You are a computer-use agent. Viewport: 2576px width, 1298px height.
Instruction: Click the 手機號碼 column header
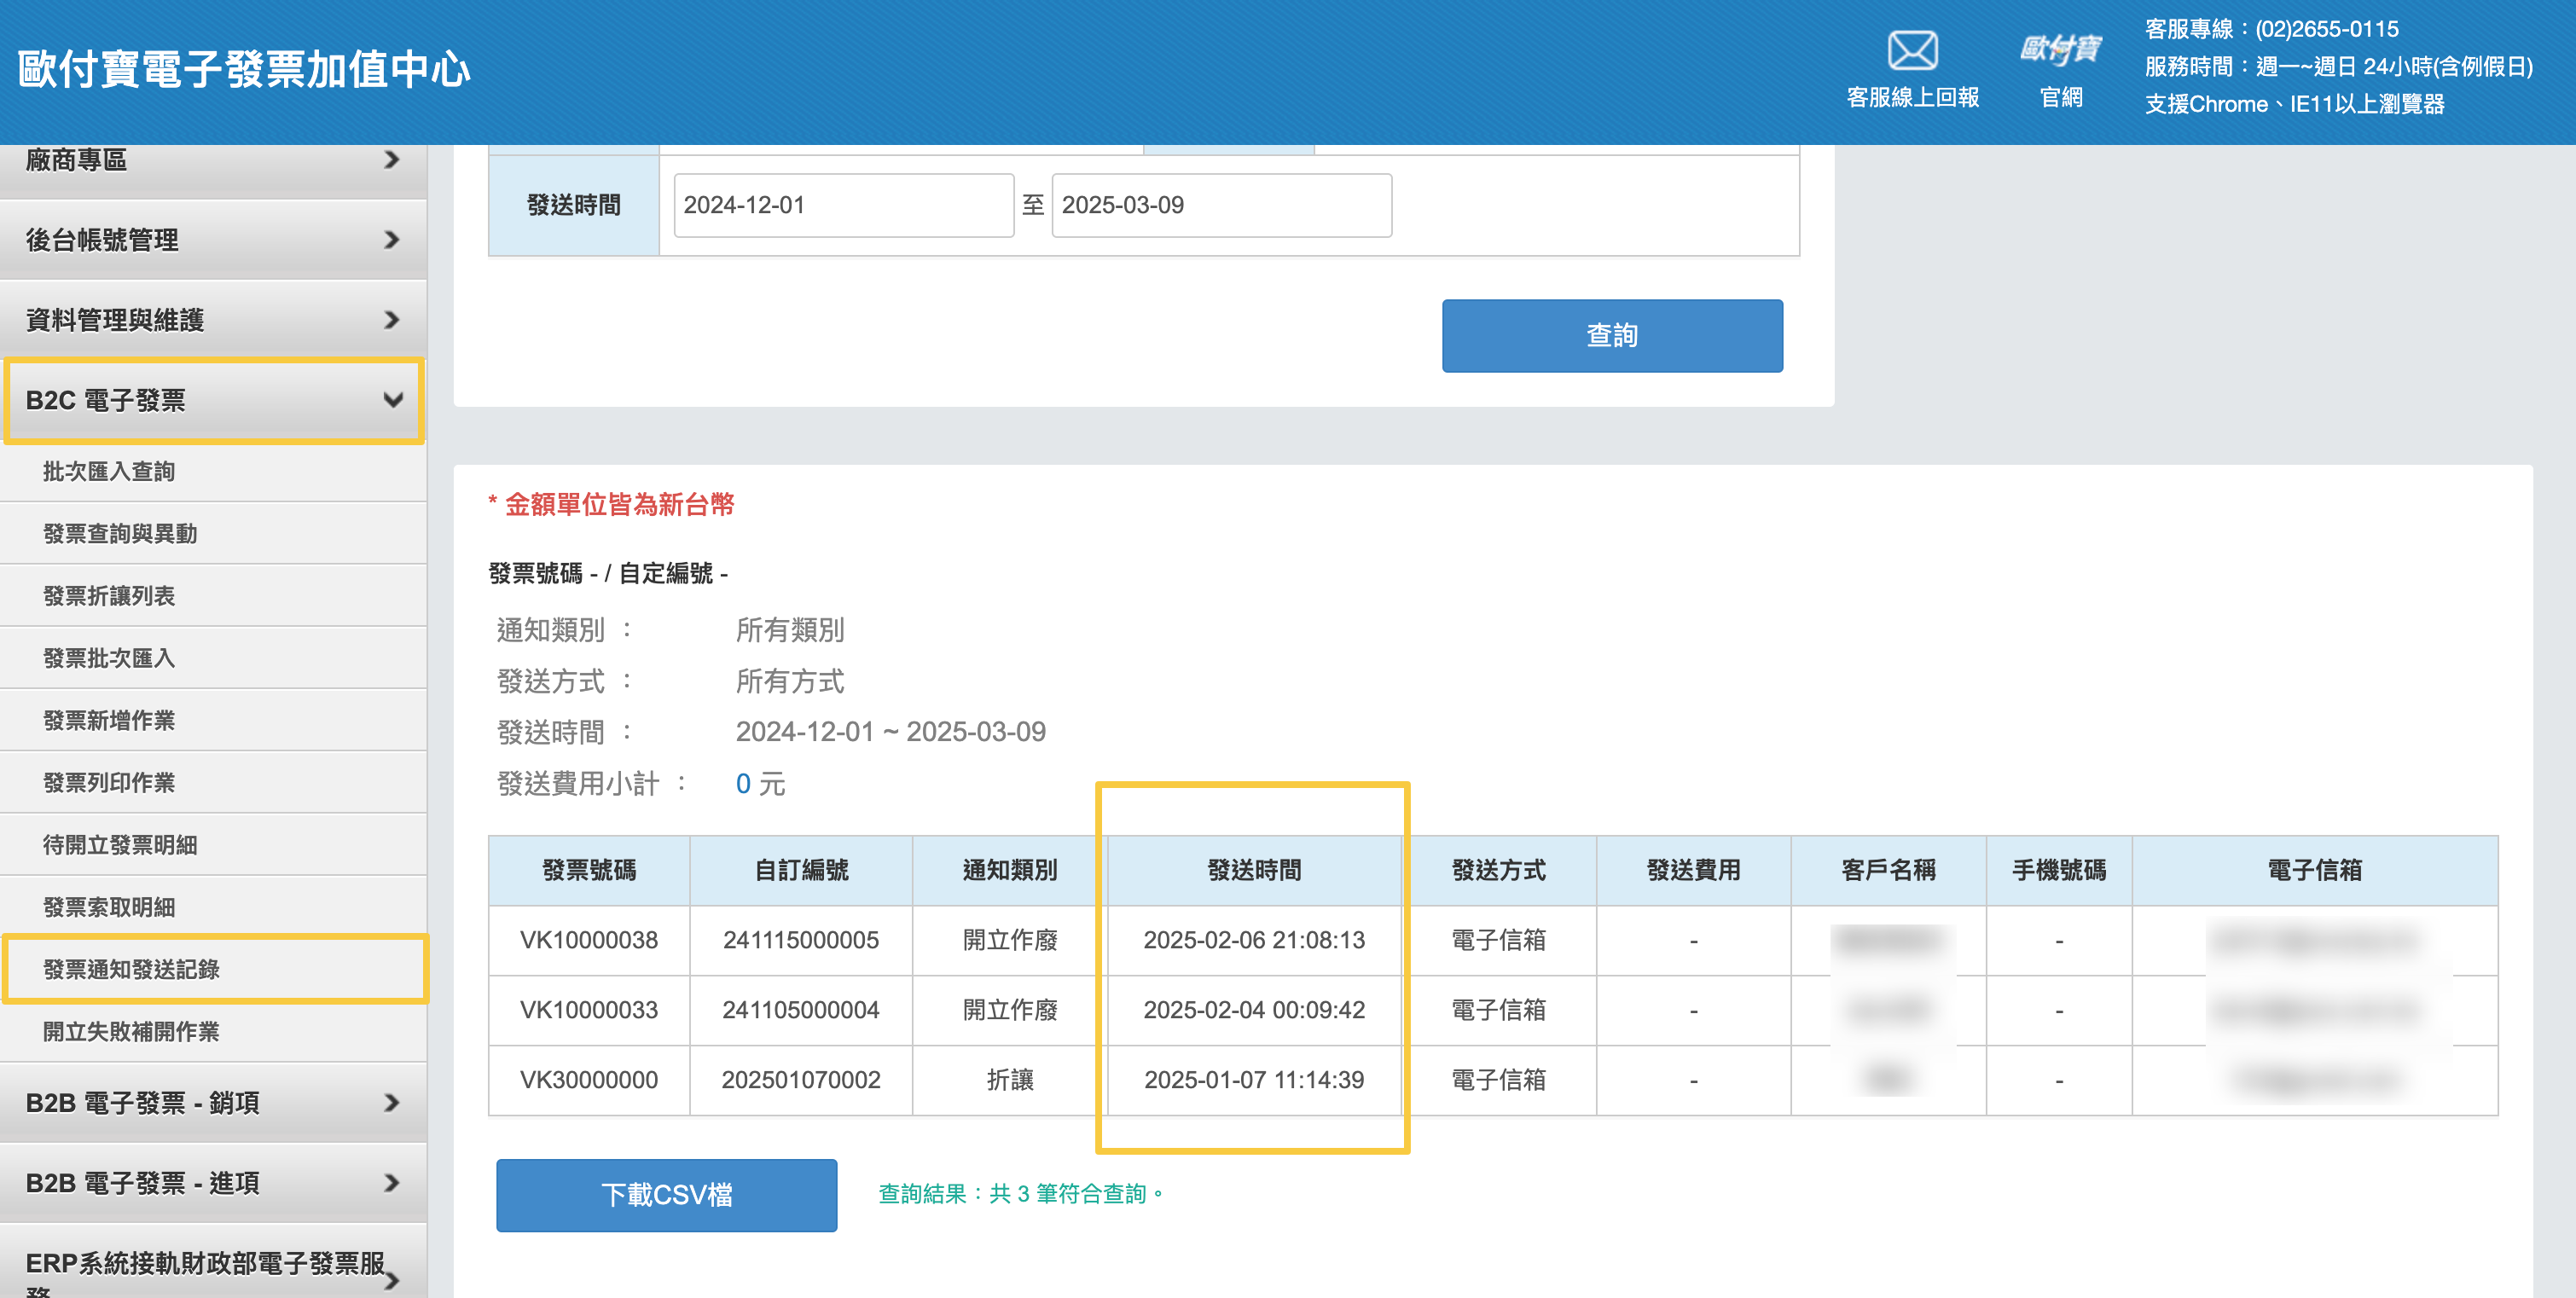(x=2059, y=870)
